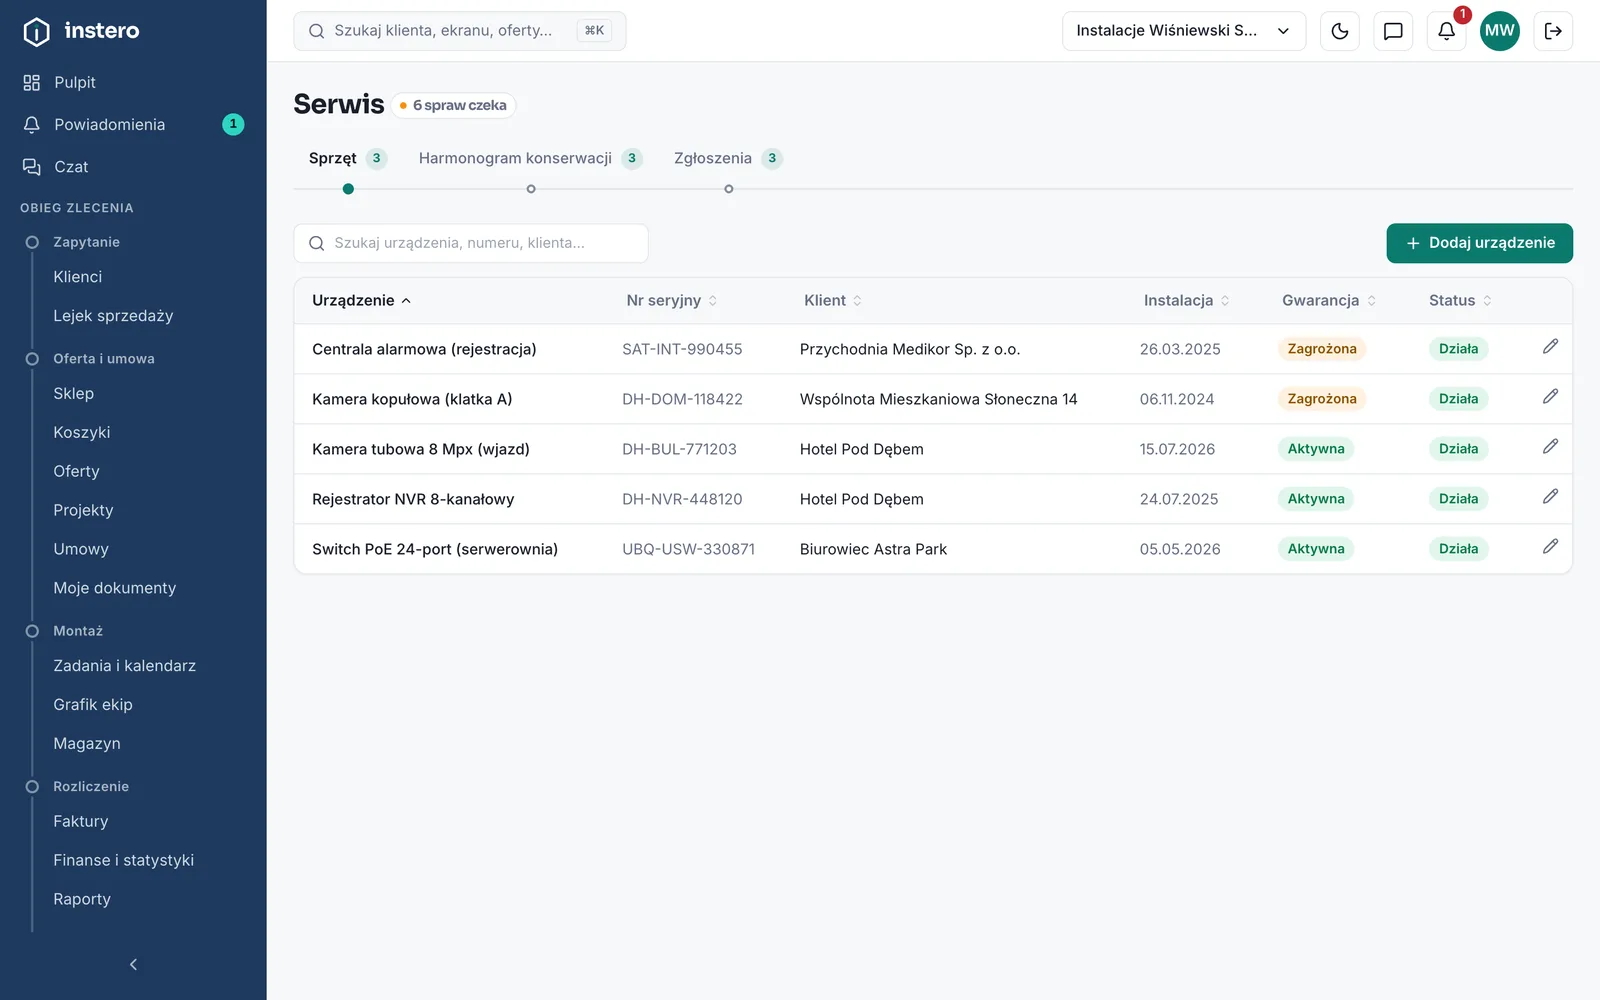This screenshot has width=1600, height=1000.
Task: Click the logout icon
Action: (x=1553, y=31)
